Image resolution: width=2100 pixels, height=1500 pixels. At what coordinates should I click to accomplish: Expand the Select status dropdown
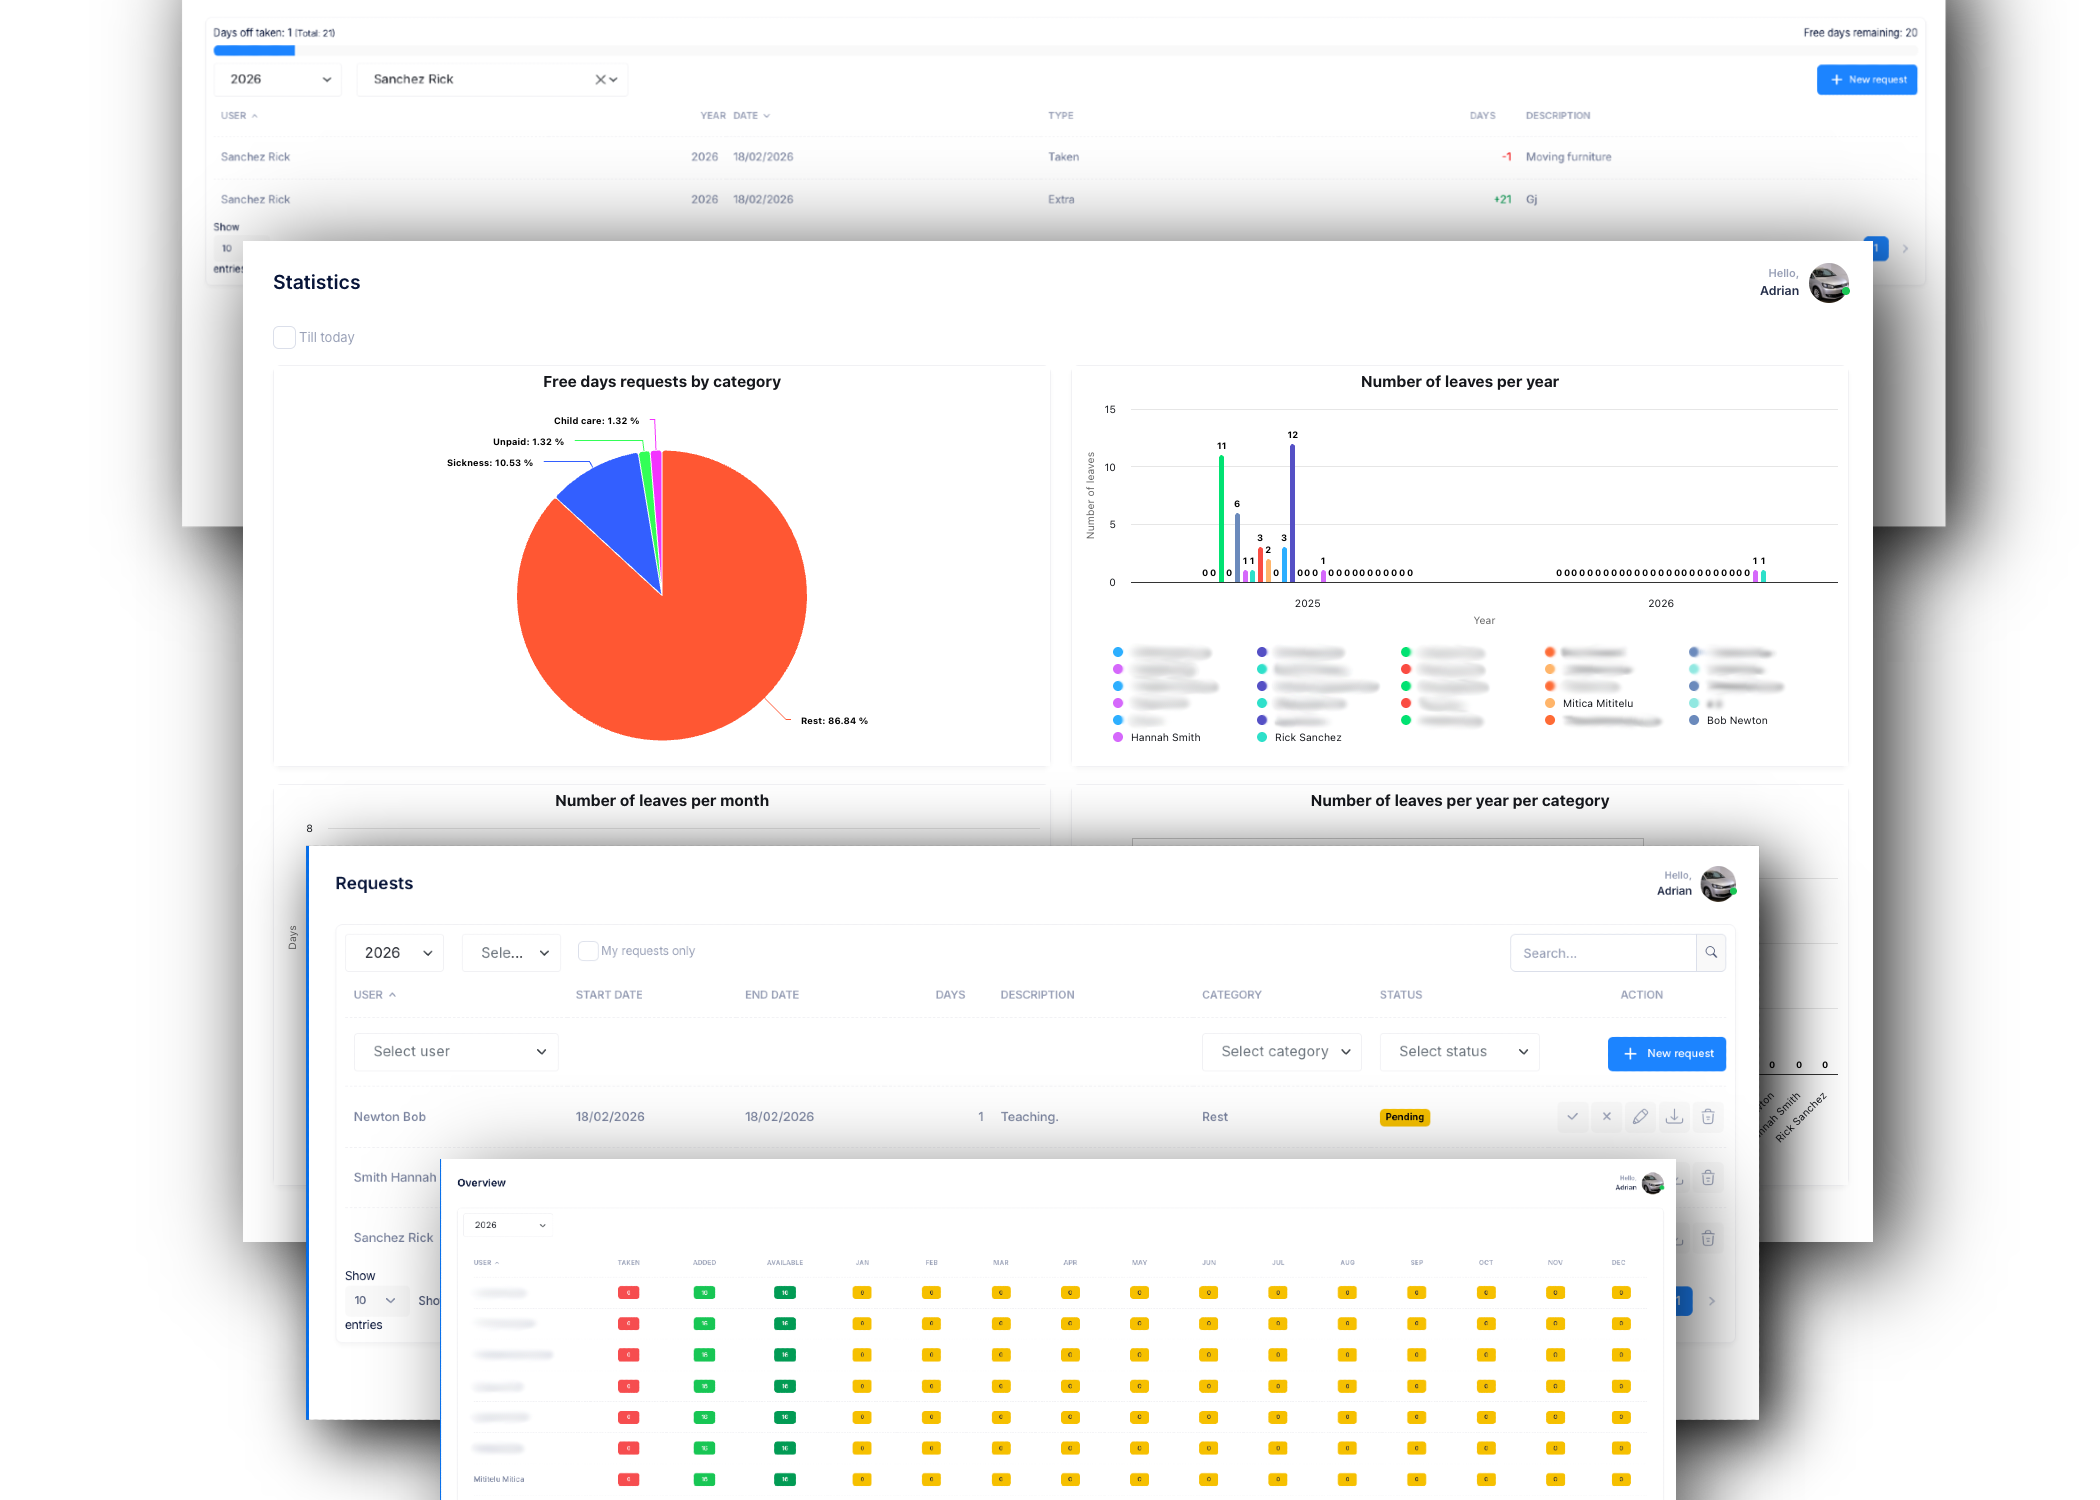(1460, 1052)
